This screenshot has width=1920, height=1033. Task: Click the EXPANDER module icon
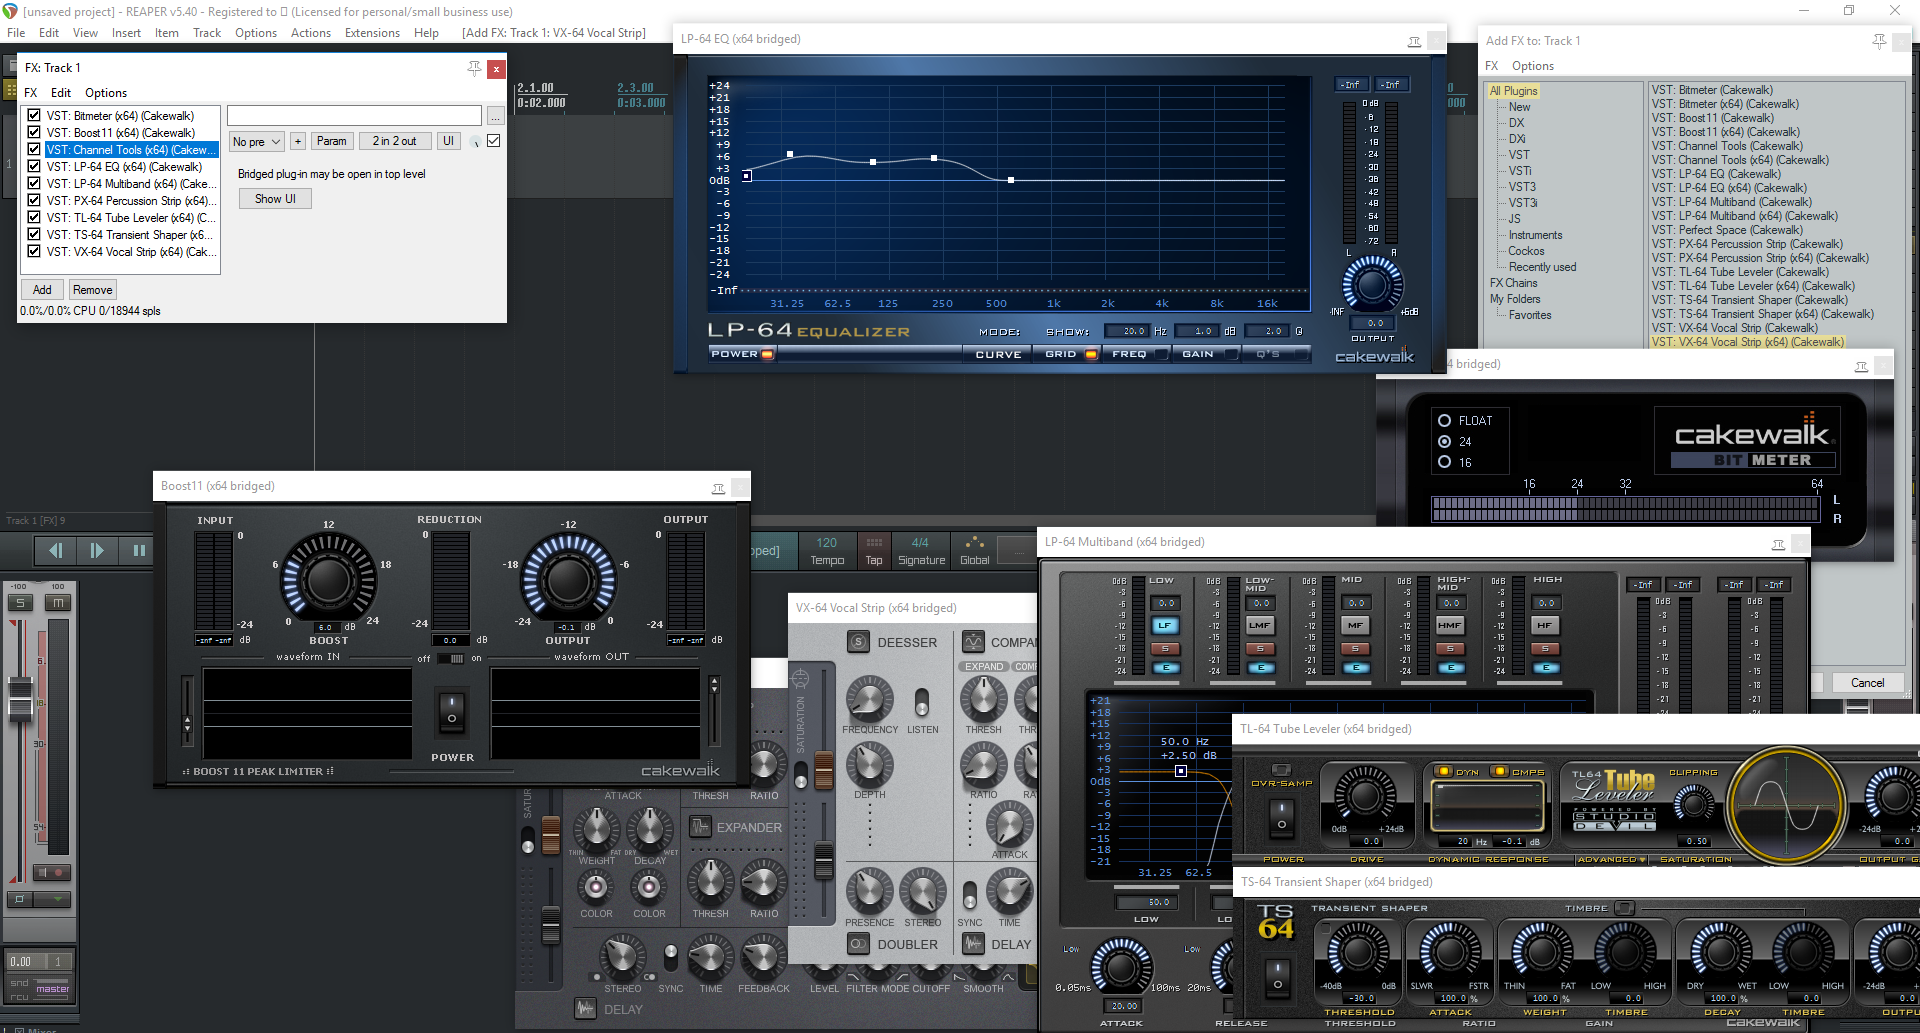click(x=700, y=827)
